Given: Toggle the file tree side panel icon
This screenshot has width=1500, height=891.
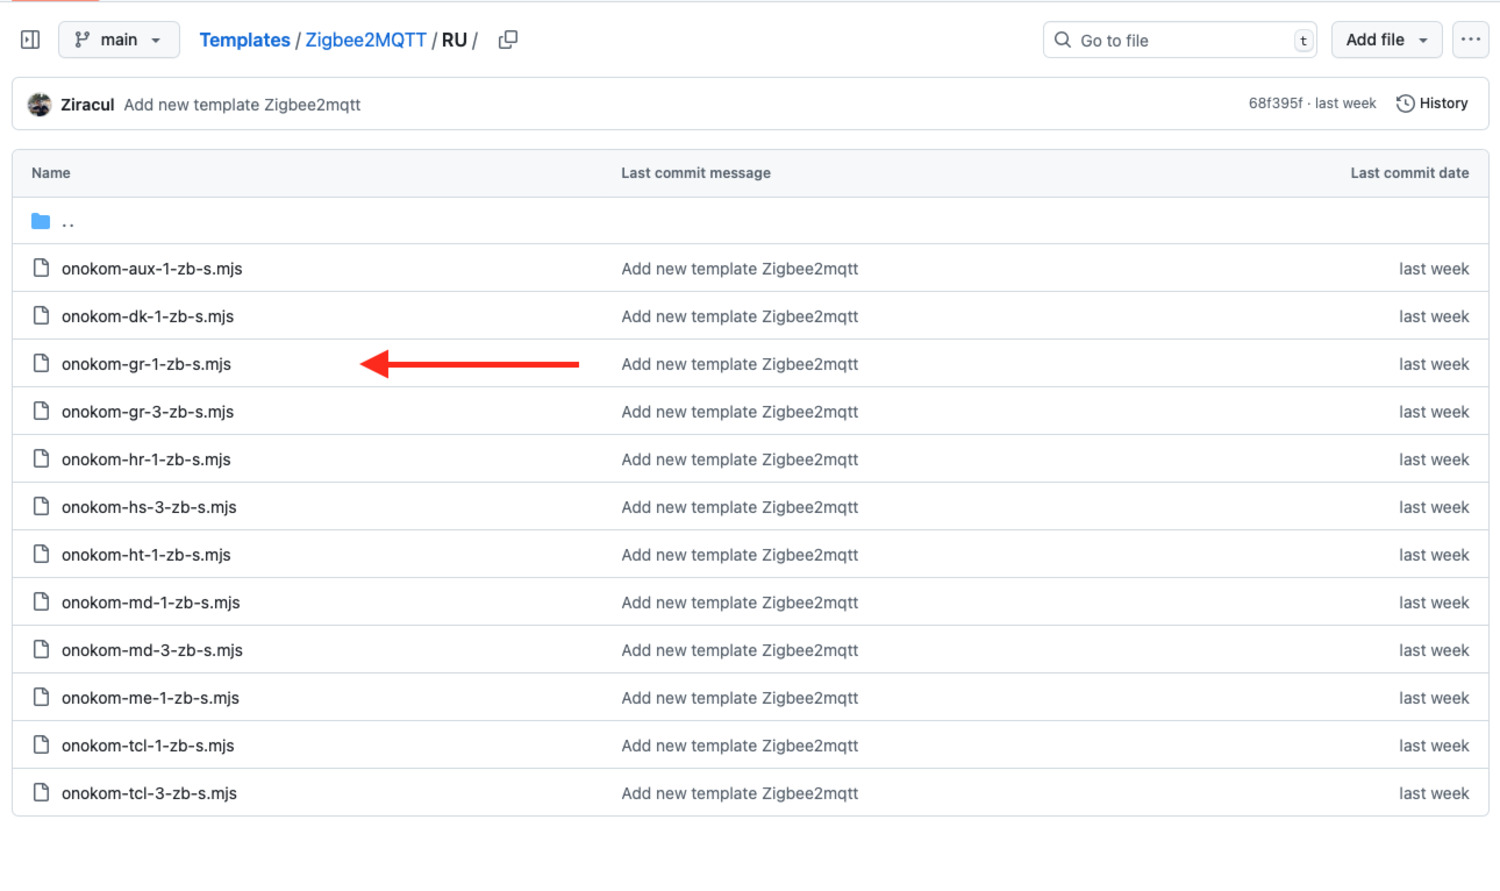Looking at the screenshot, I should tap(30, 40).
